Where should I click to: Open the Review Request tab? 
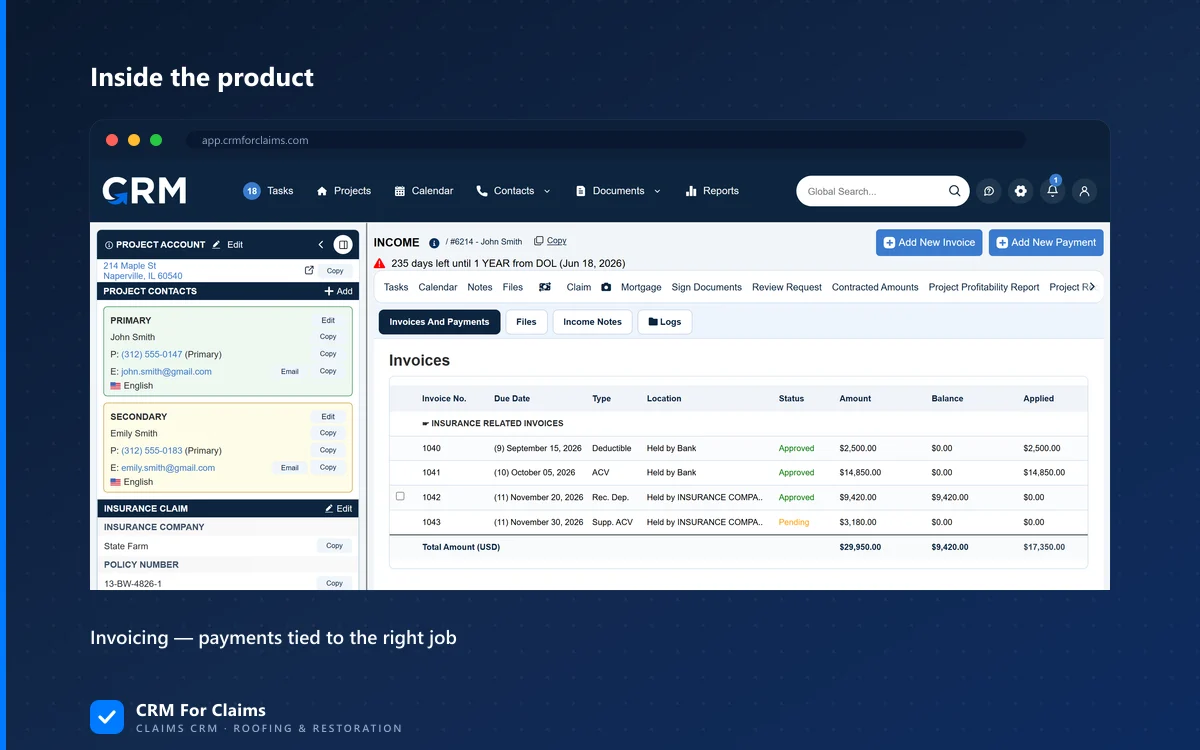(787, 287)
